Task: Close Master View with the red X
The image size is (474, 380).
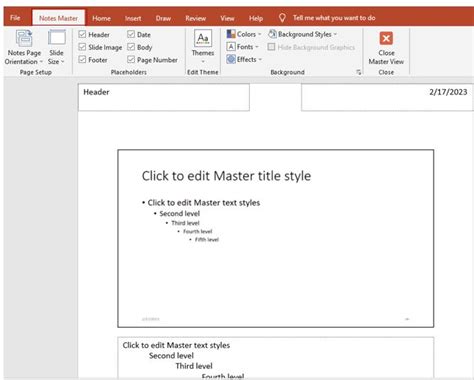Action: (x=386, y=38)
